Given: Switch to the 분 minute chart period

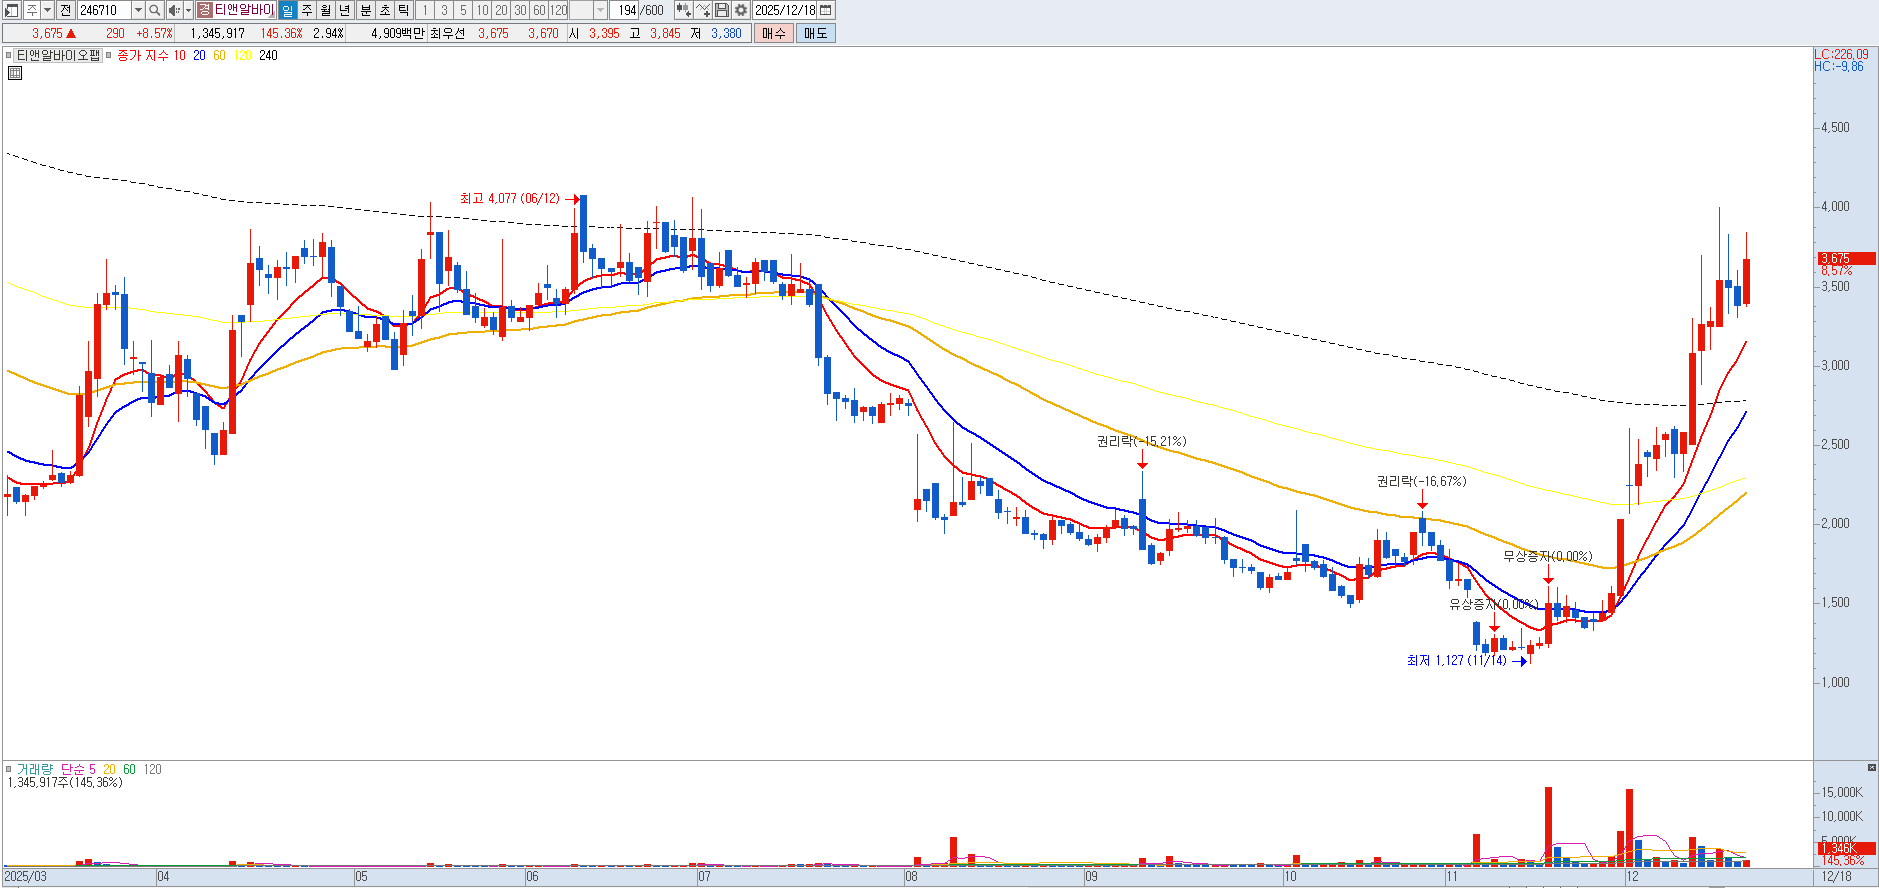Looking at the screenshot, I should pos(365,10).
